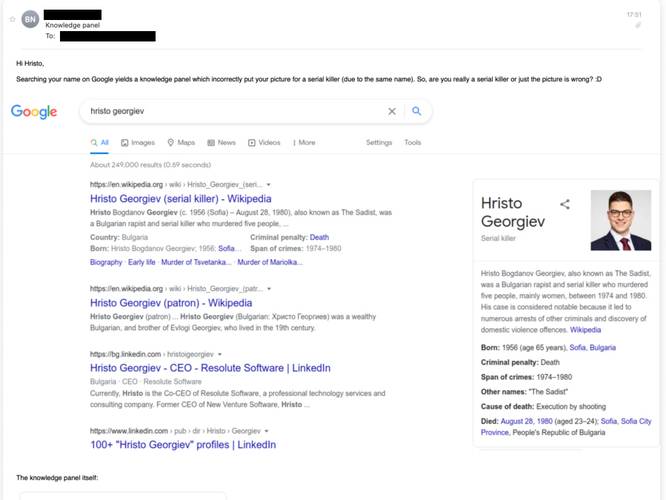Click the Hristo Georgiev panel title
This screenshot has height=500, width=666.
coord(513,212)
